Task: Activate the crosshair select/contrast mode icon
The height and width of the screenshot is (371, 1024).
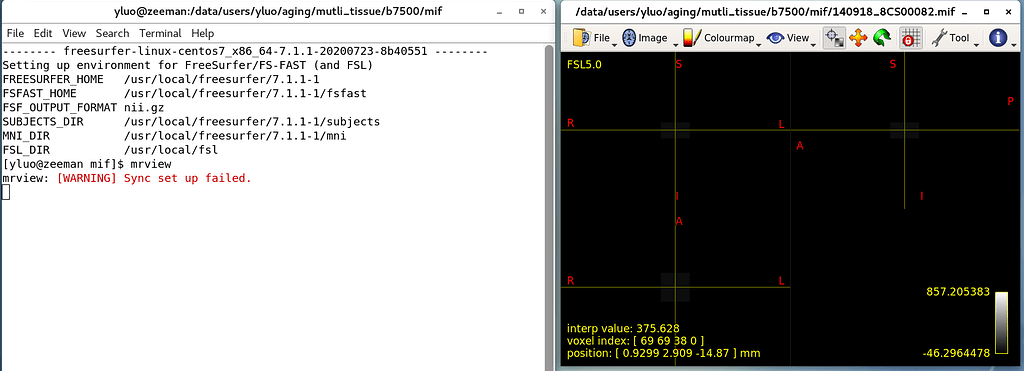Action: pos(833,39)
